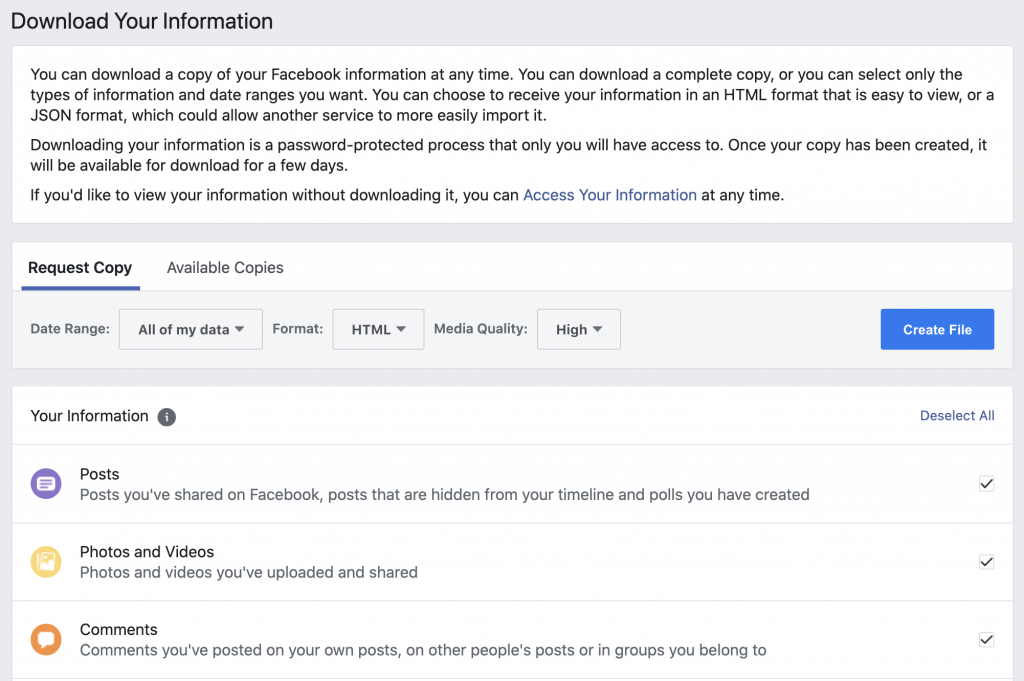The width and height of the screenshot is (1024, 681).
Task: Click the purple Posts icon
Action: [46, 484]
